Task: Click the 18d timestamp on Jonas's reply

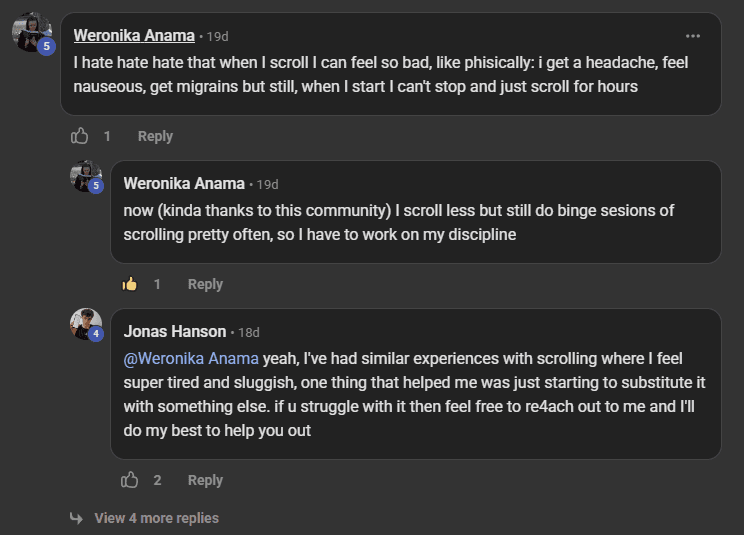Action: 248,332
